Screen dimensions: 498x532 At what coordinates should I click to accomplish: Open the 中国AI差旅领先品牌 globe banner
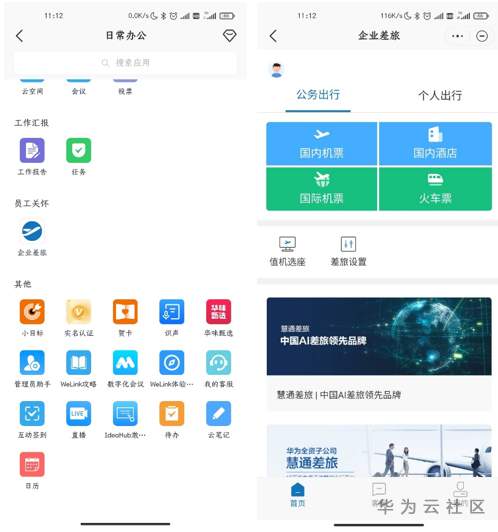tap(379, 336)
